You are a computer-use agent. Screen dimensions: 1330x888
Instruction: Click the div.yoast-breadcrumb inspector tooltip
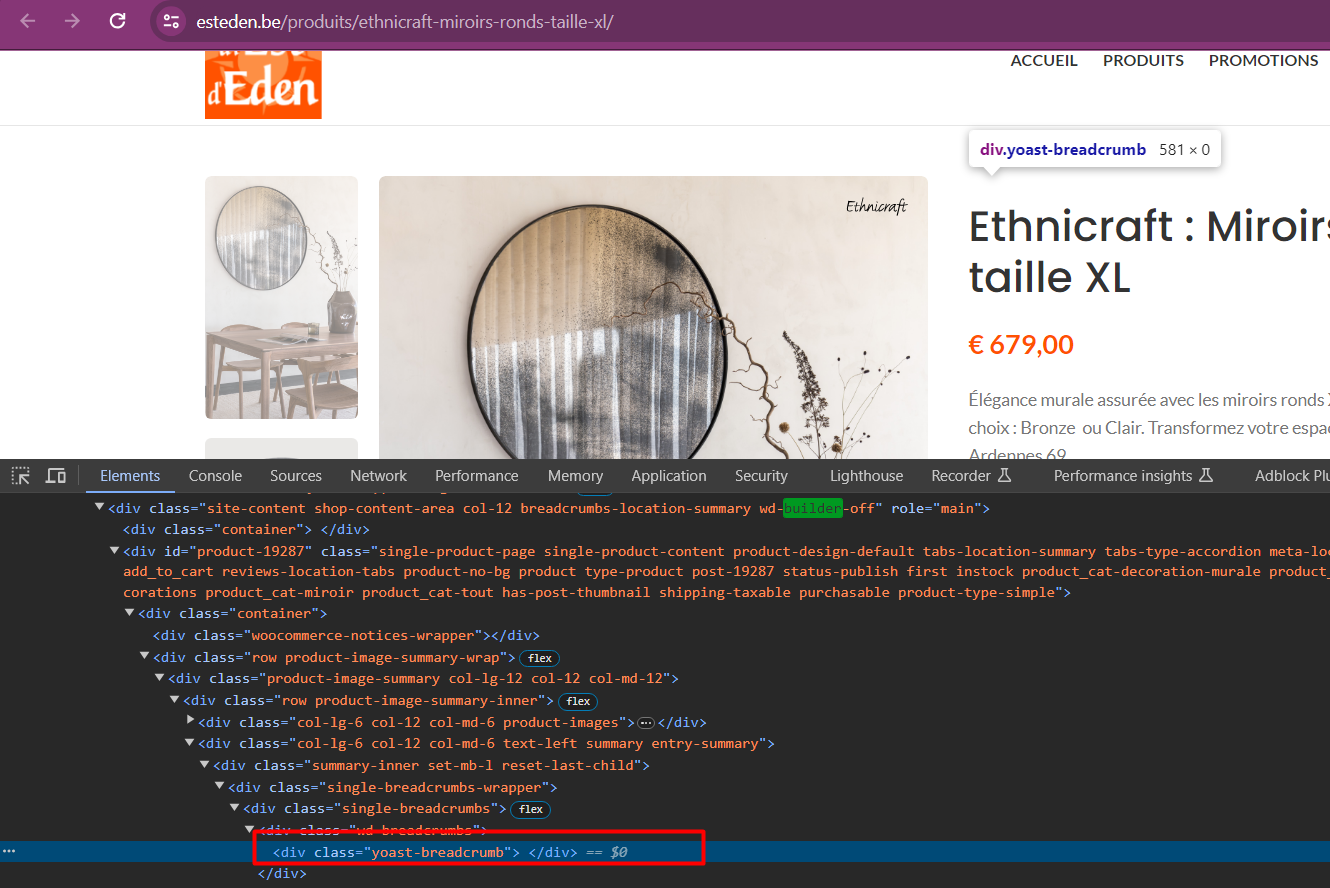click(x=1095, y=150)
